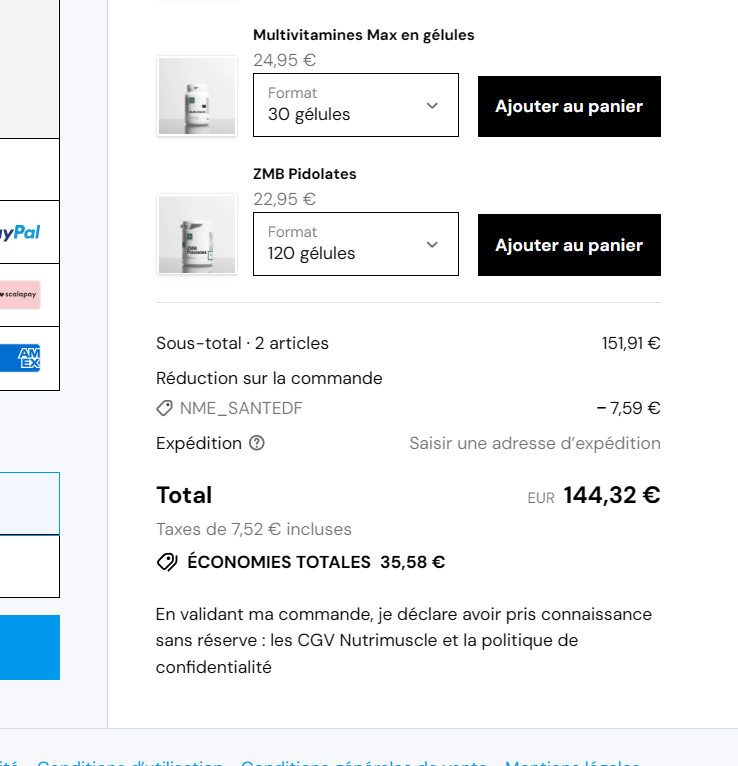Click the ZMB Pidolates product title
The width and height of the screenshot is (738, 766).
(304, 174)
